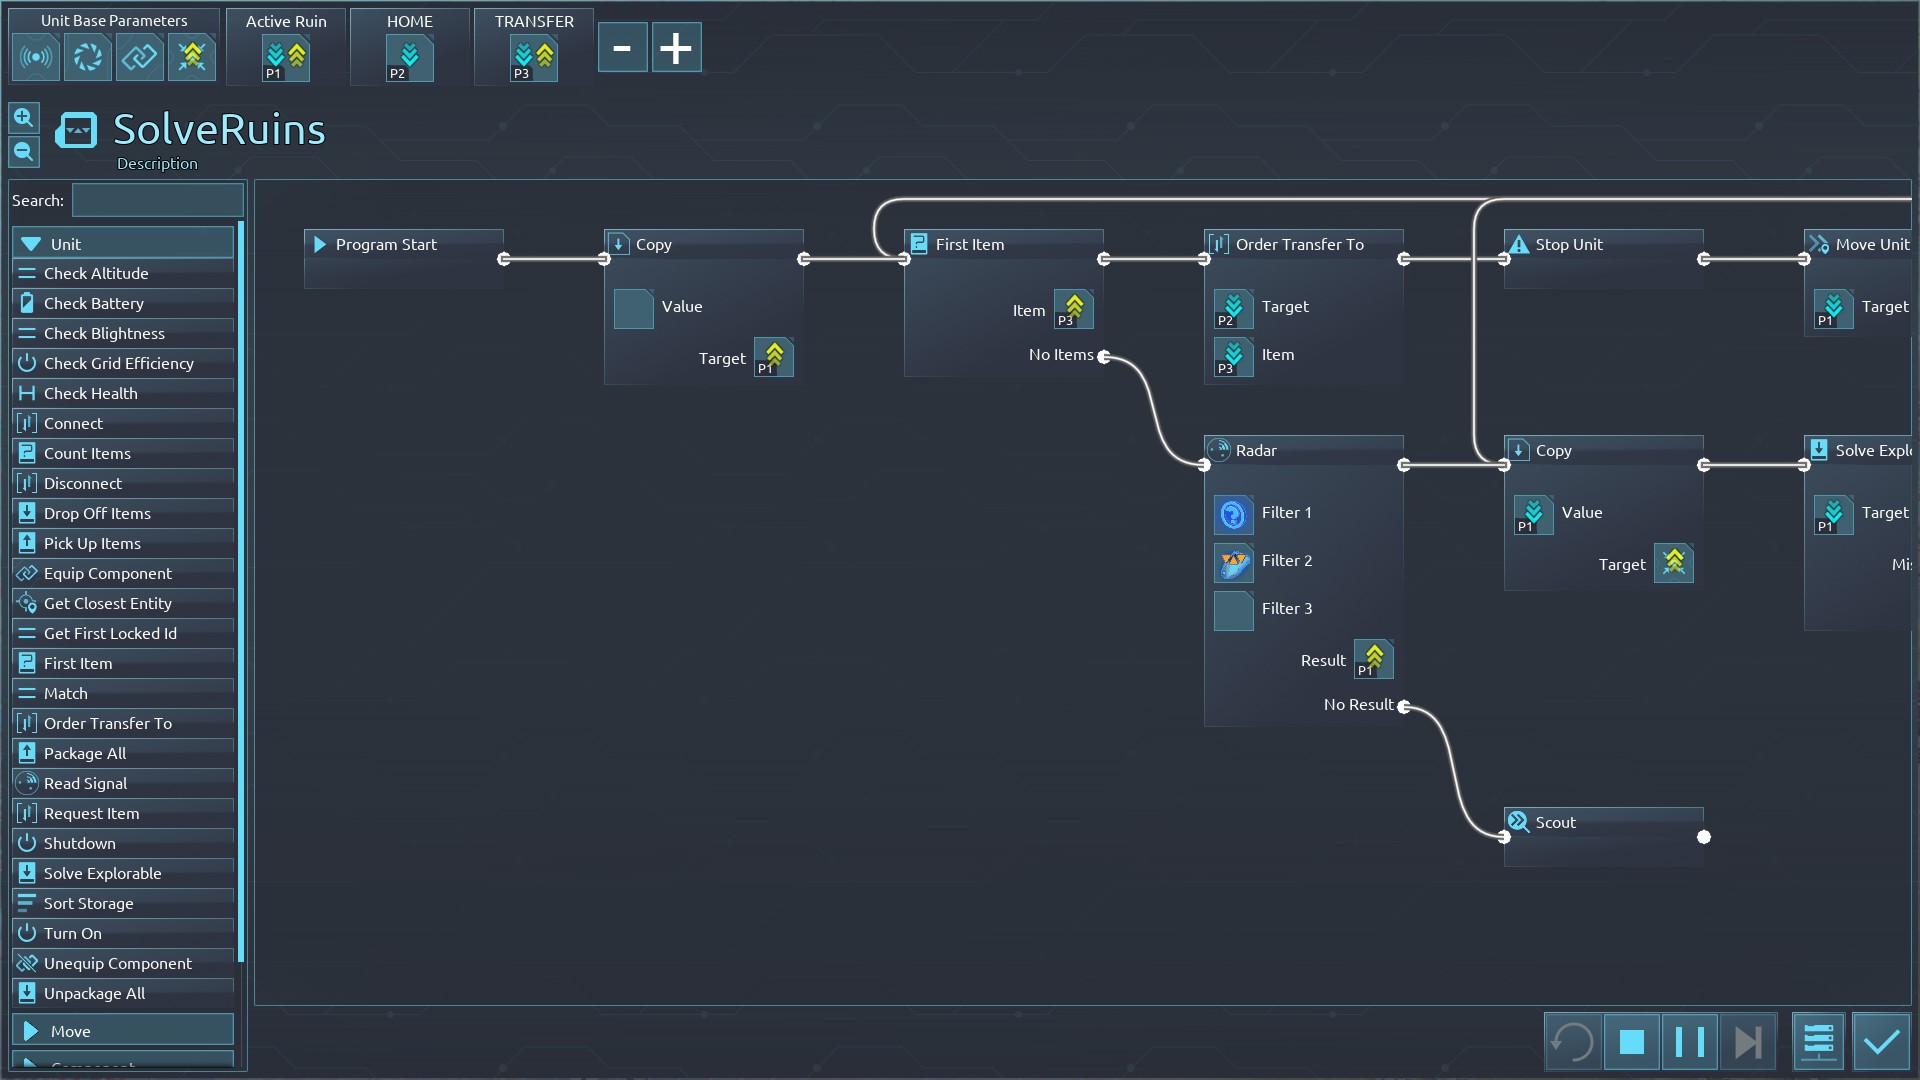1920x1080 pixels.
Task: Click the empty Value slot in Copy node
Action: click(x=633, y=308)
